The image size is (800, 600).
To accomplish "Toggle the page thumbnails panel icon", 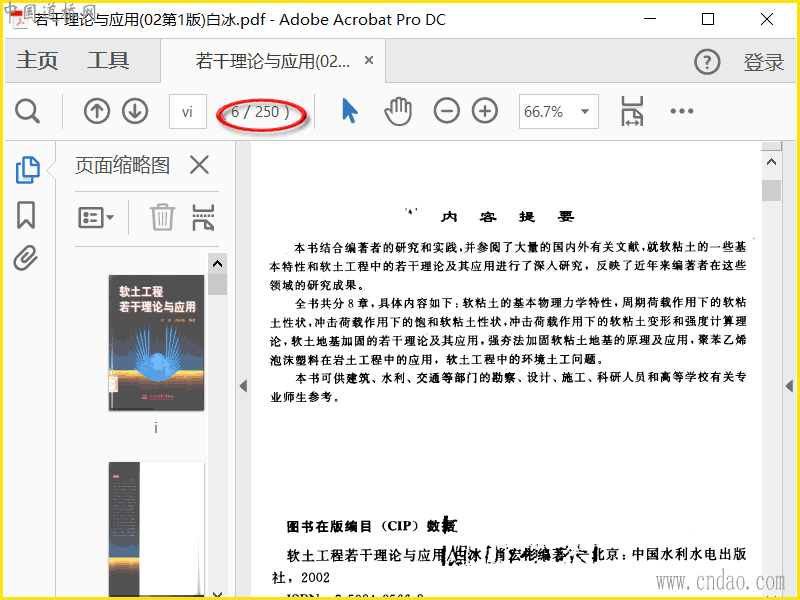I will (28, 170).
